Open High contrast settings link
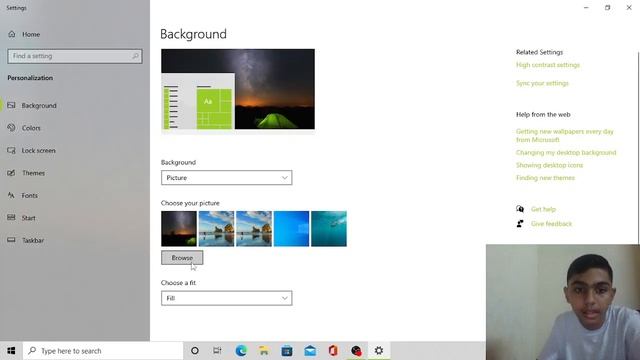The width and height of the screenshot is (640, 360). 548,65
